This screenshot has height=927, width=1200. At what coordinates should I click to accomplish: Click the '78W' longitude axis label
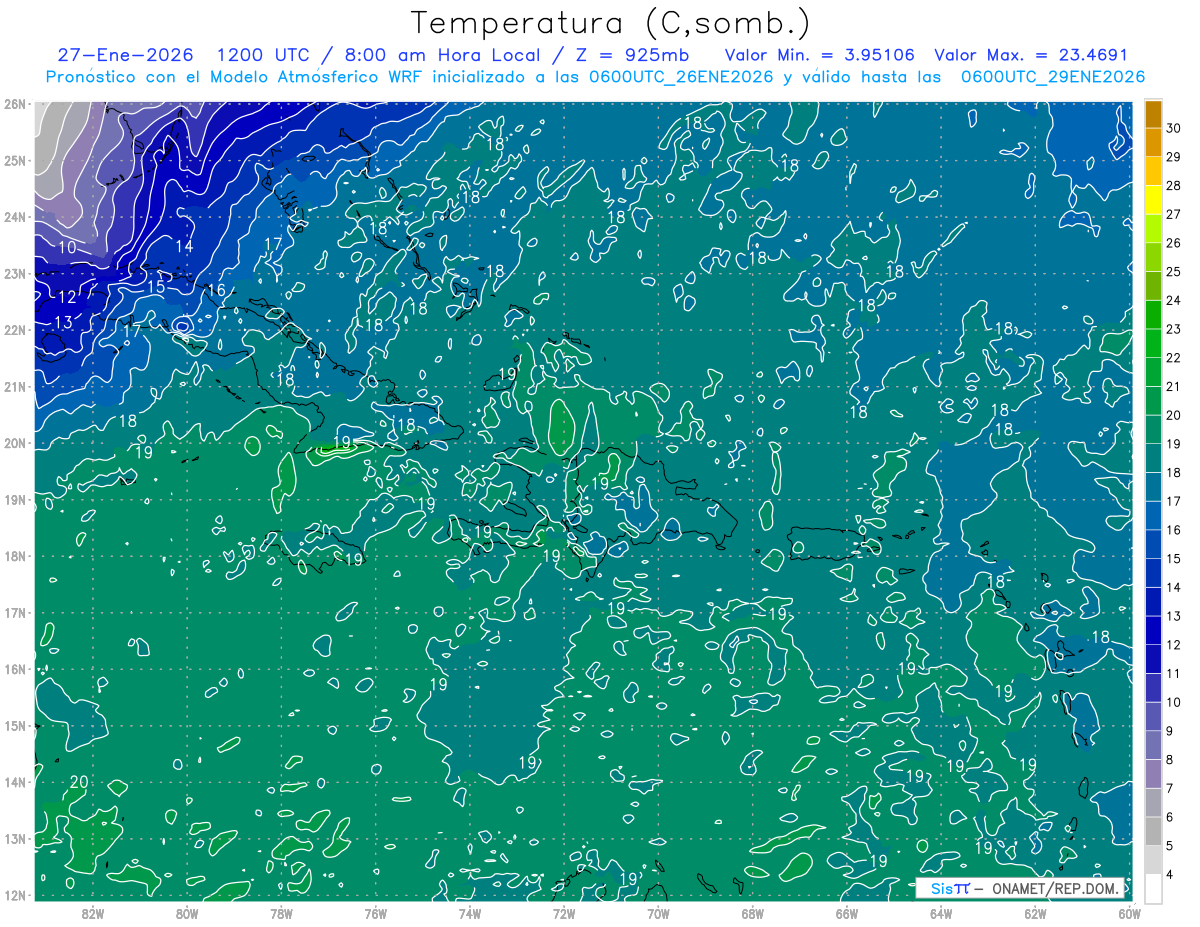[281, 912]
